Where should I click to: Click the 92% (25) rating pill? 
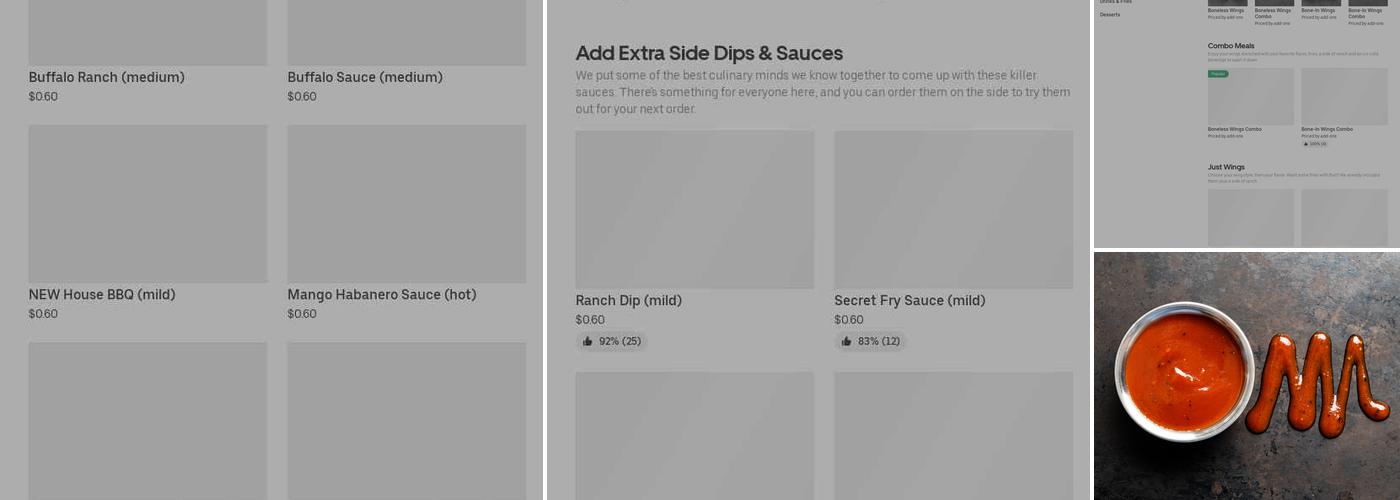tap(612, 341)
